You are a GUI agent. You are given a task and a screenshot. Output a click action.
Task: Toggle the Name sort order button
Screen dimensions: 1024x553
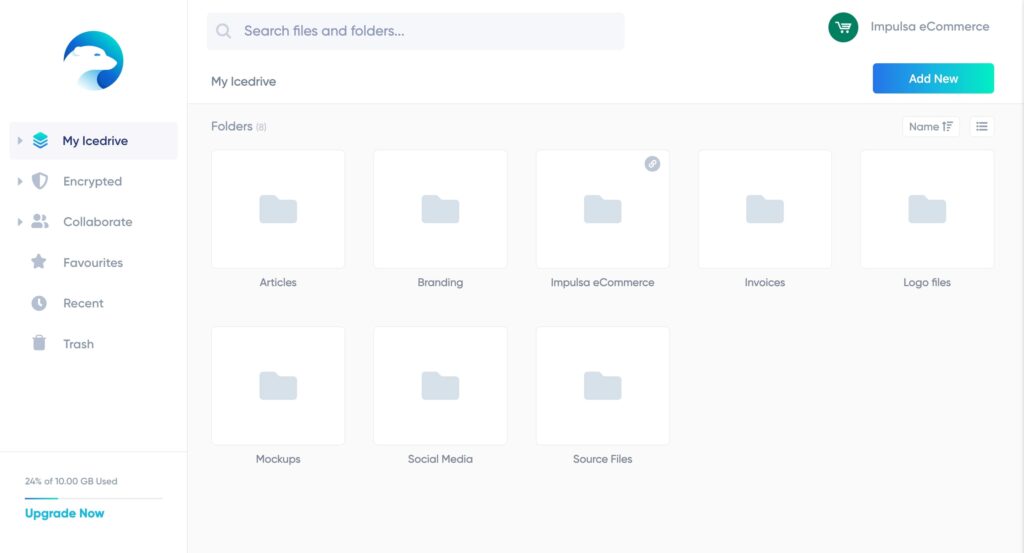click(930, 126)
